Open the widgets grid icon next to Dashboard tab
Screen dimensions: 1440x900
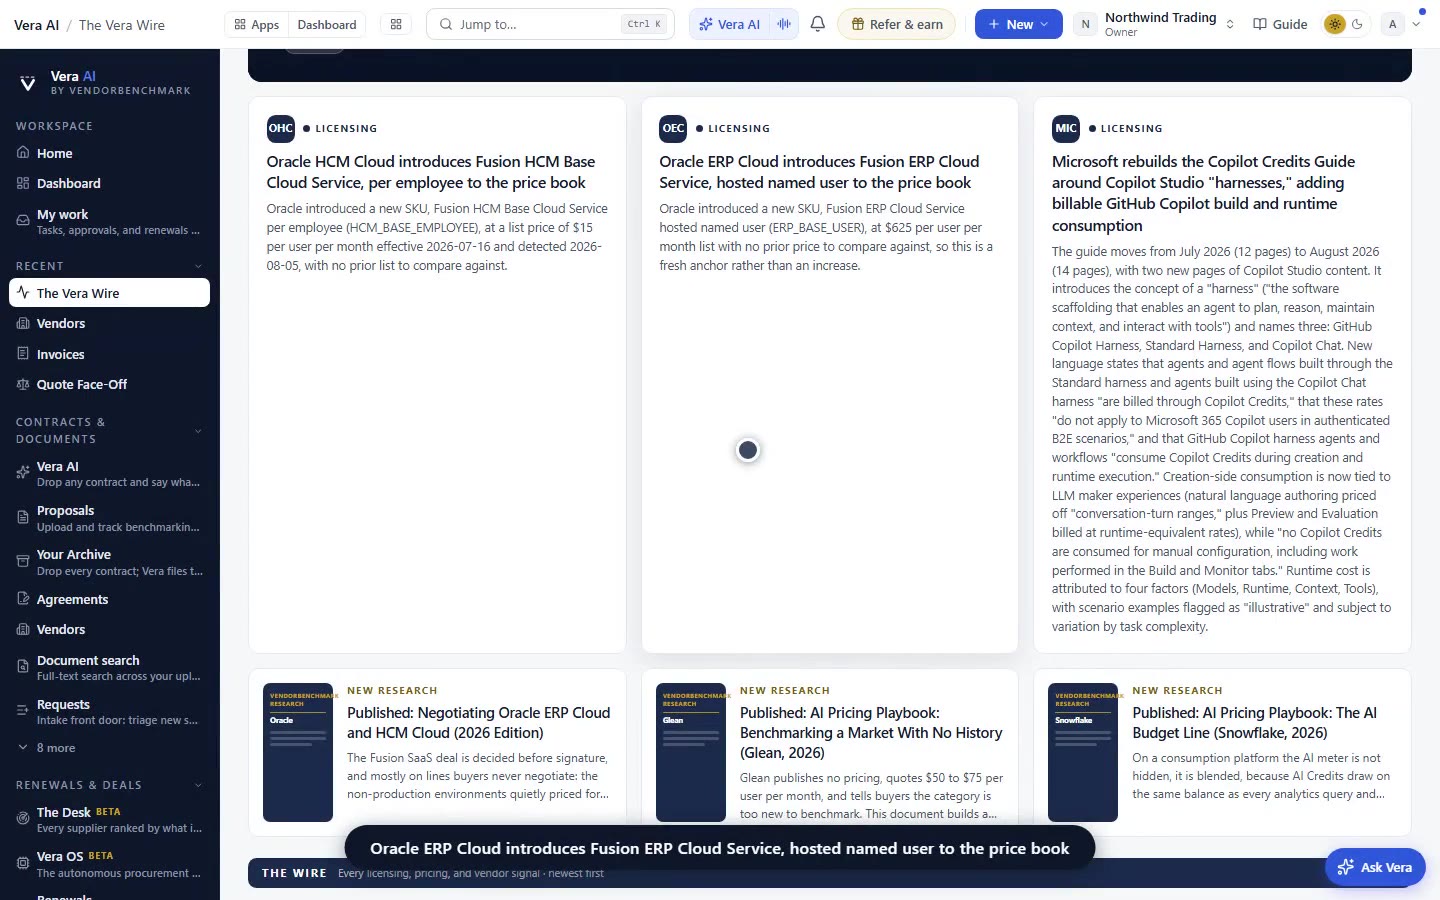tap(396, 24)
